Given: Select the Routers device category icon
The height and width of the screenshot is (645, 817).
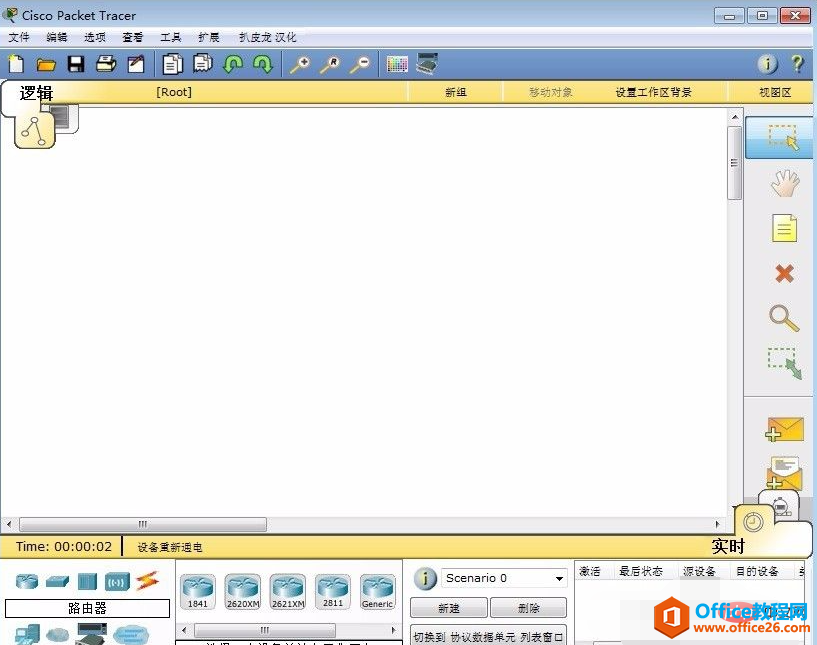Looking at the screenshot, I should [27, 581].
